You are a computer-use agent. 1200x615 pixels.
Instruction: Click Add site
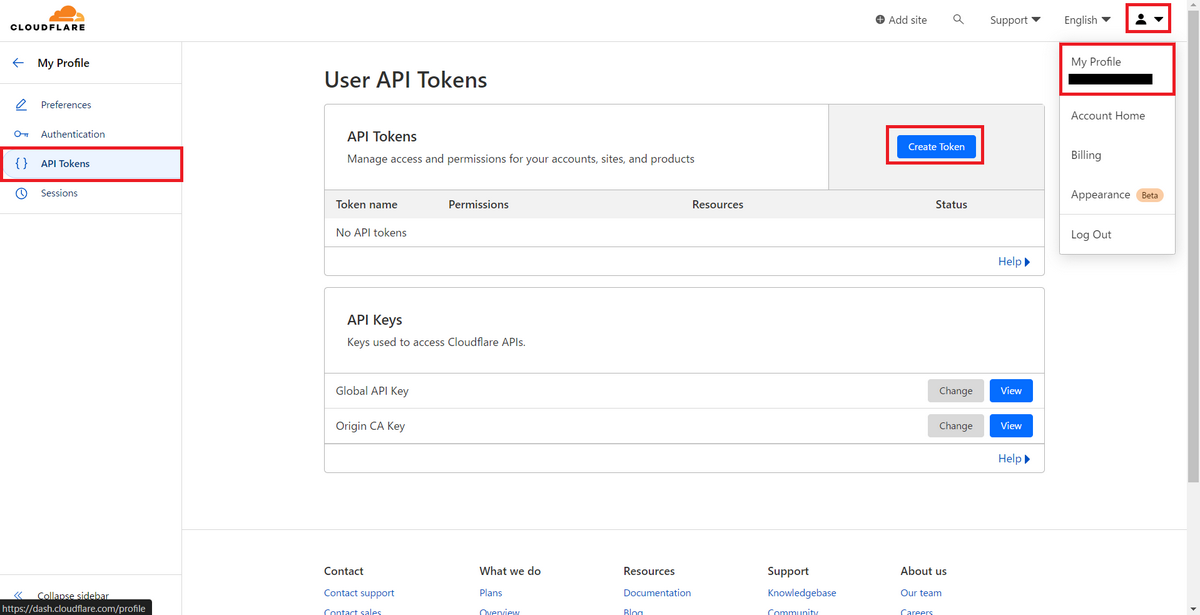(x=901, y=20)
